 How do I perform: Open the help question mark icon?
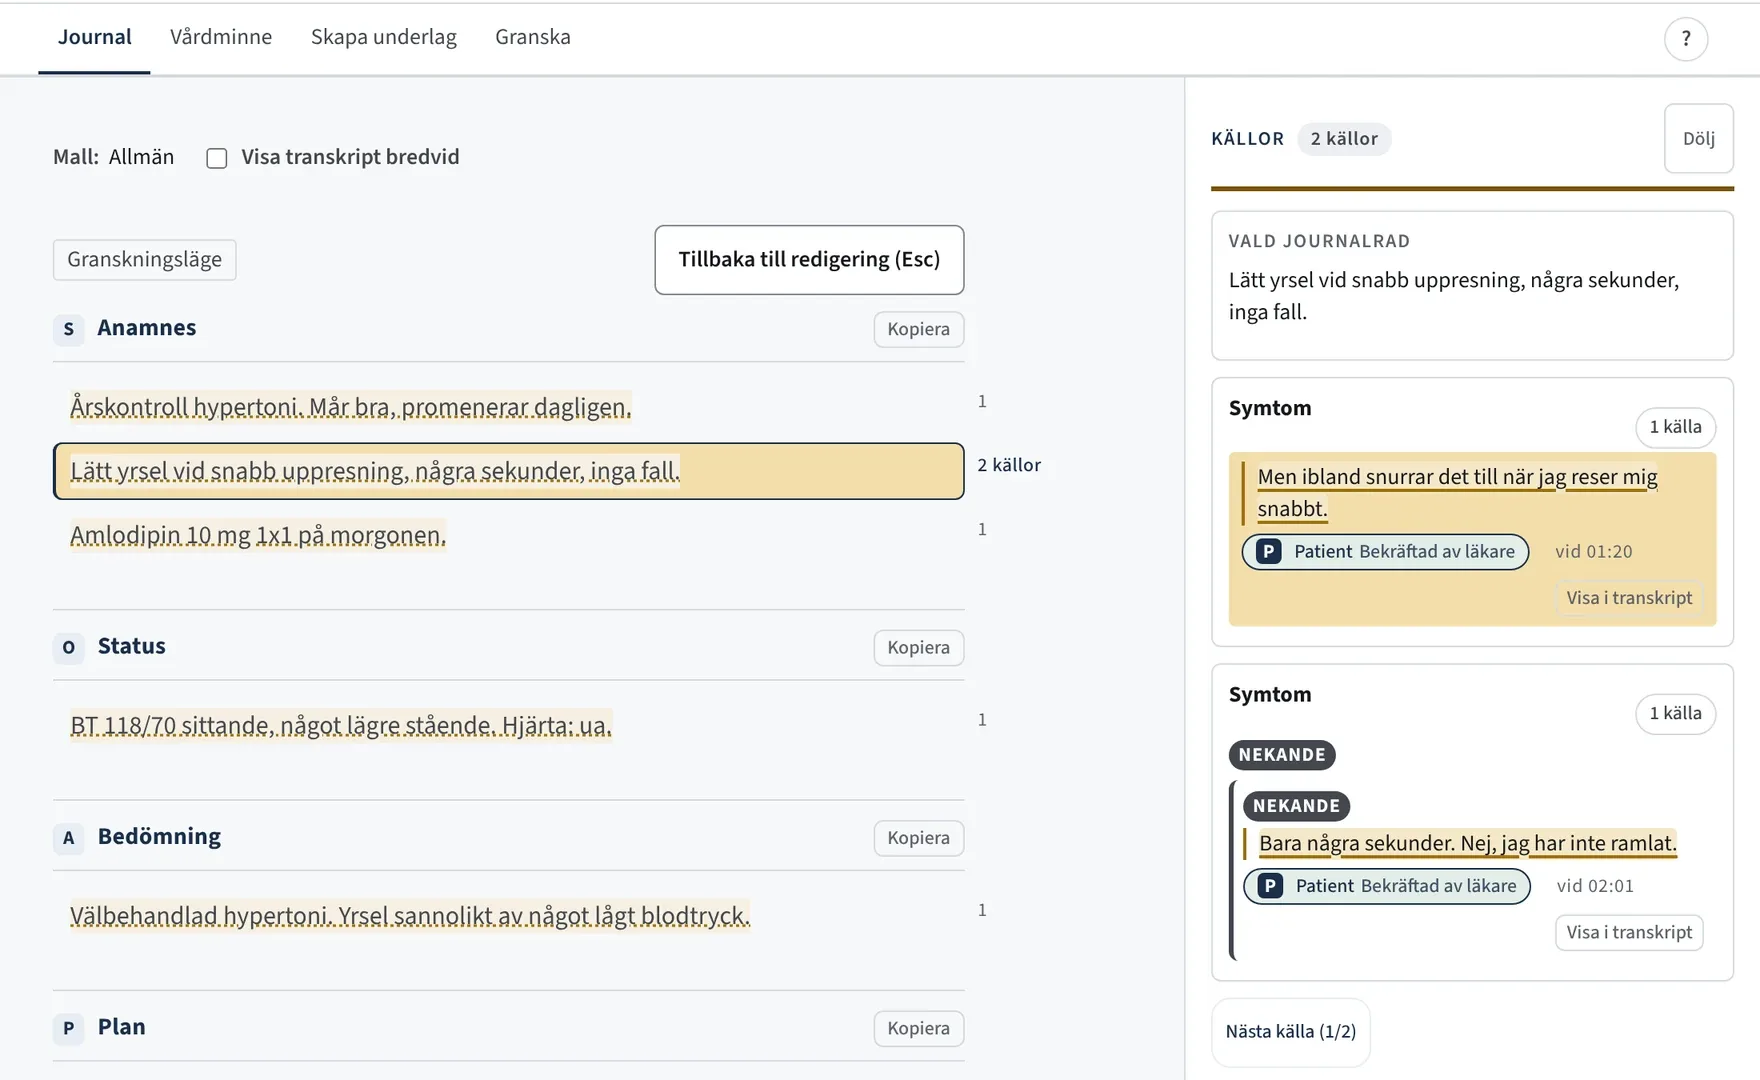pos(1686,39)
